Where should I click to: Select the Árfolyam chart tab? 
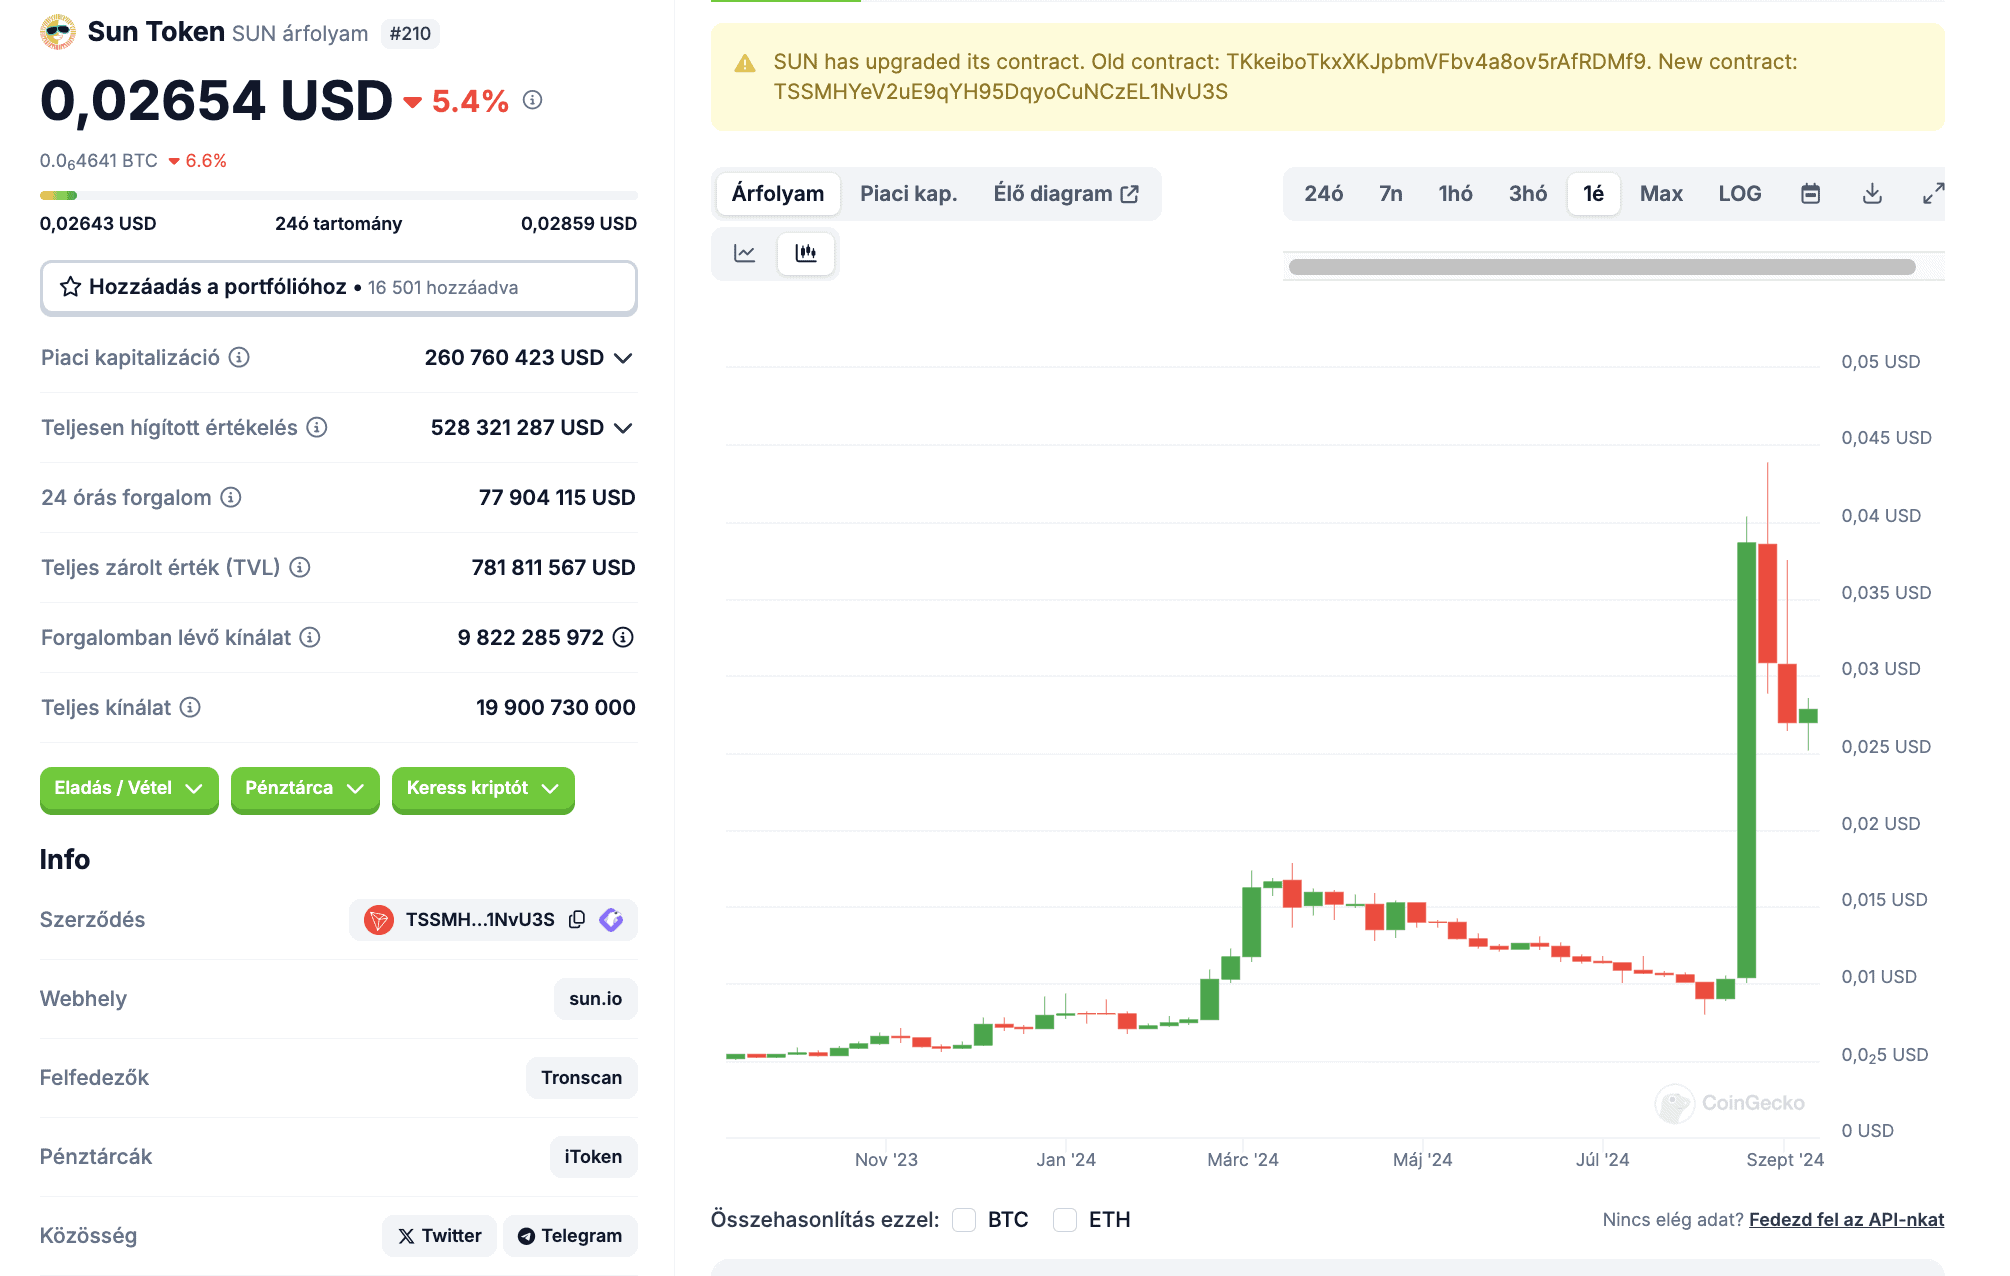coord(778,194)
